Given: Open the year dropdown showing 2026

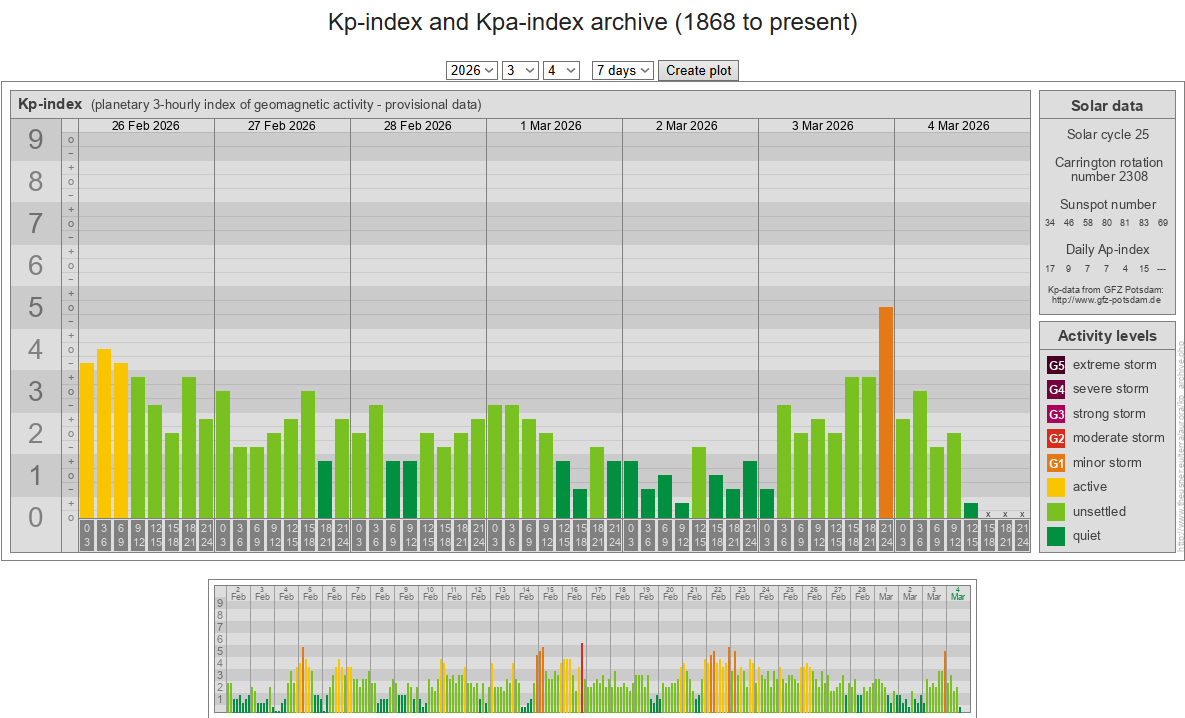Looking at the screenshot, I should click(472, 70).
